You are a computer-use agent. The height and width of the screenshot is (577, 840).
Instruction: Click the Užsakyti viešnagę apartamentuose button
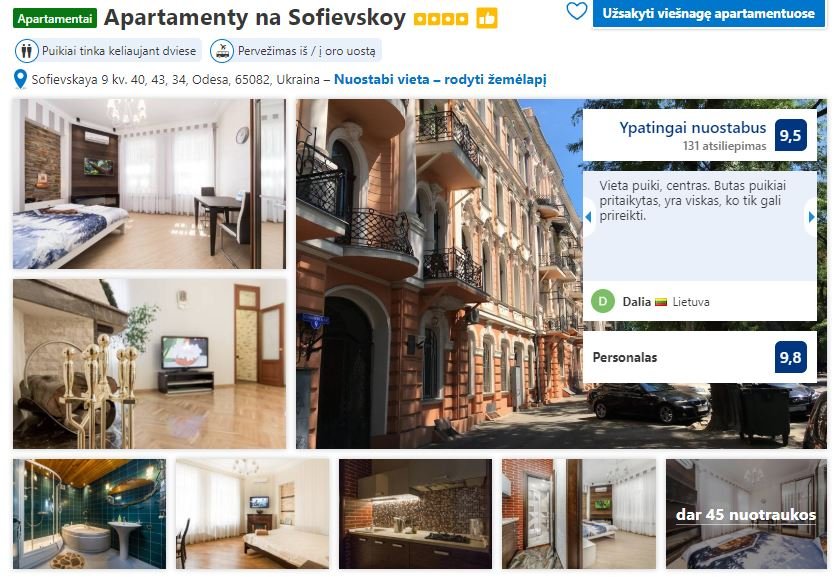click(708, 13)
